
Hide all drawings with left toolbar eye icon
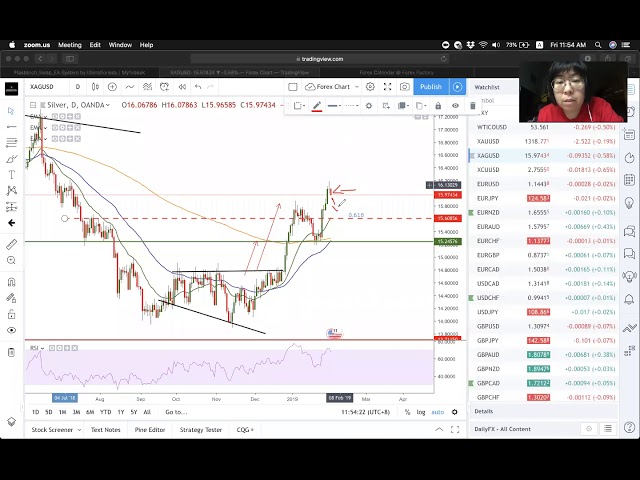click(11, 330)
